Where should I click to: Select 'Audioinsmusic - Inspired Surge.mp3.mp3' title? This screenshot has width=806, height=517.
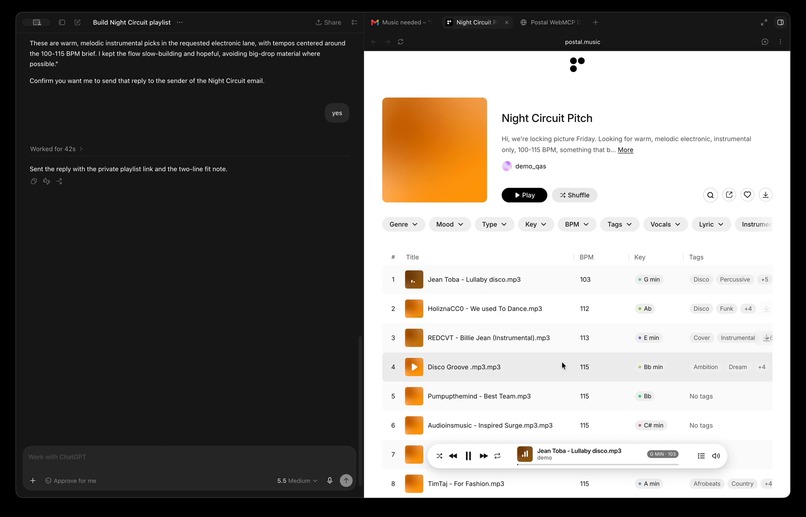click(x=490, y=426)
